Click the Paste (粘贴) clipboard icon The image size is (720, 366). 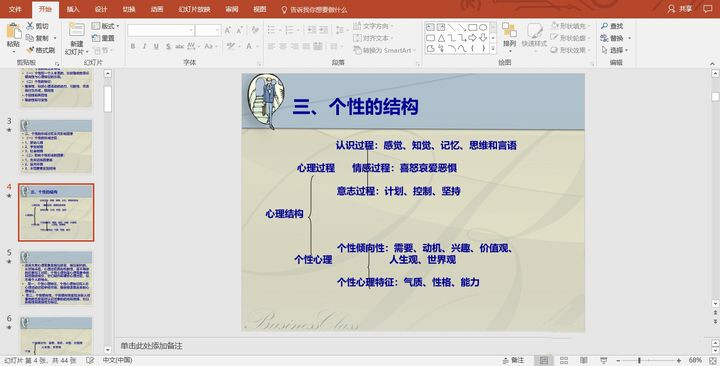14,31
